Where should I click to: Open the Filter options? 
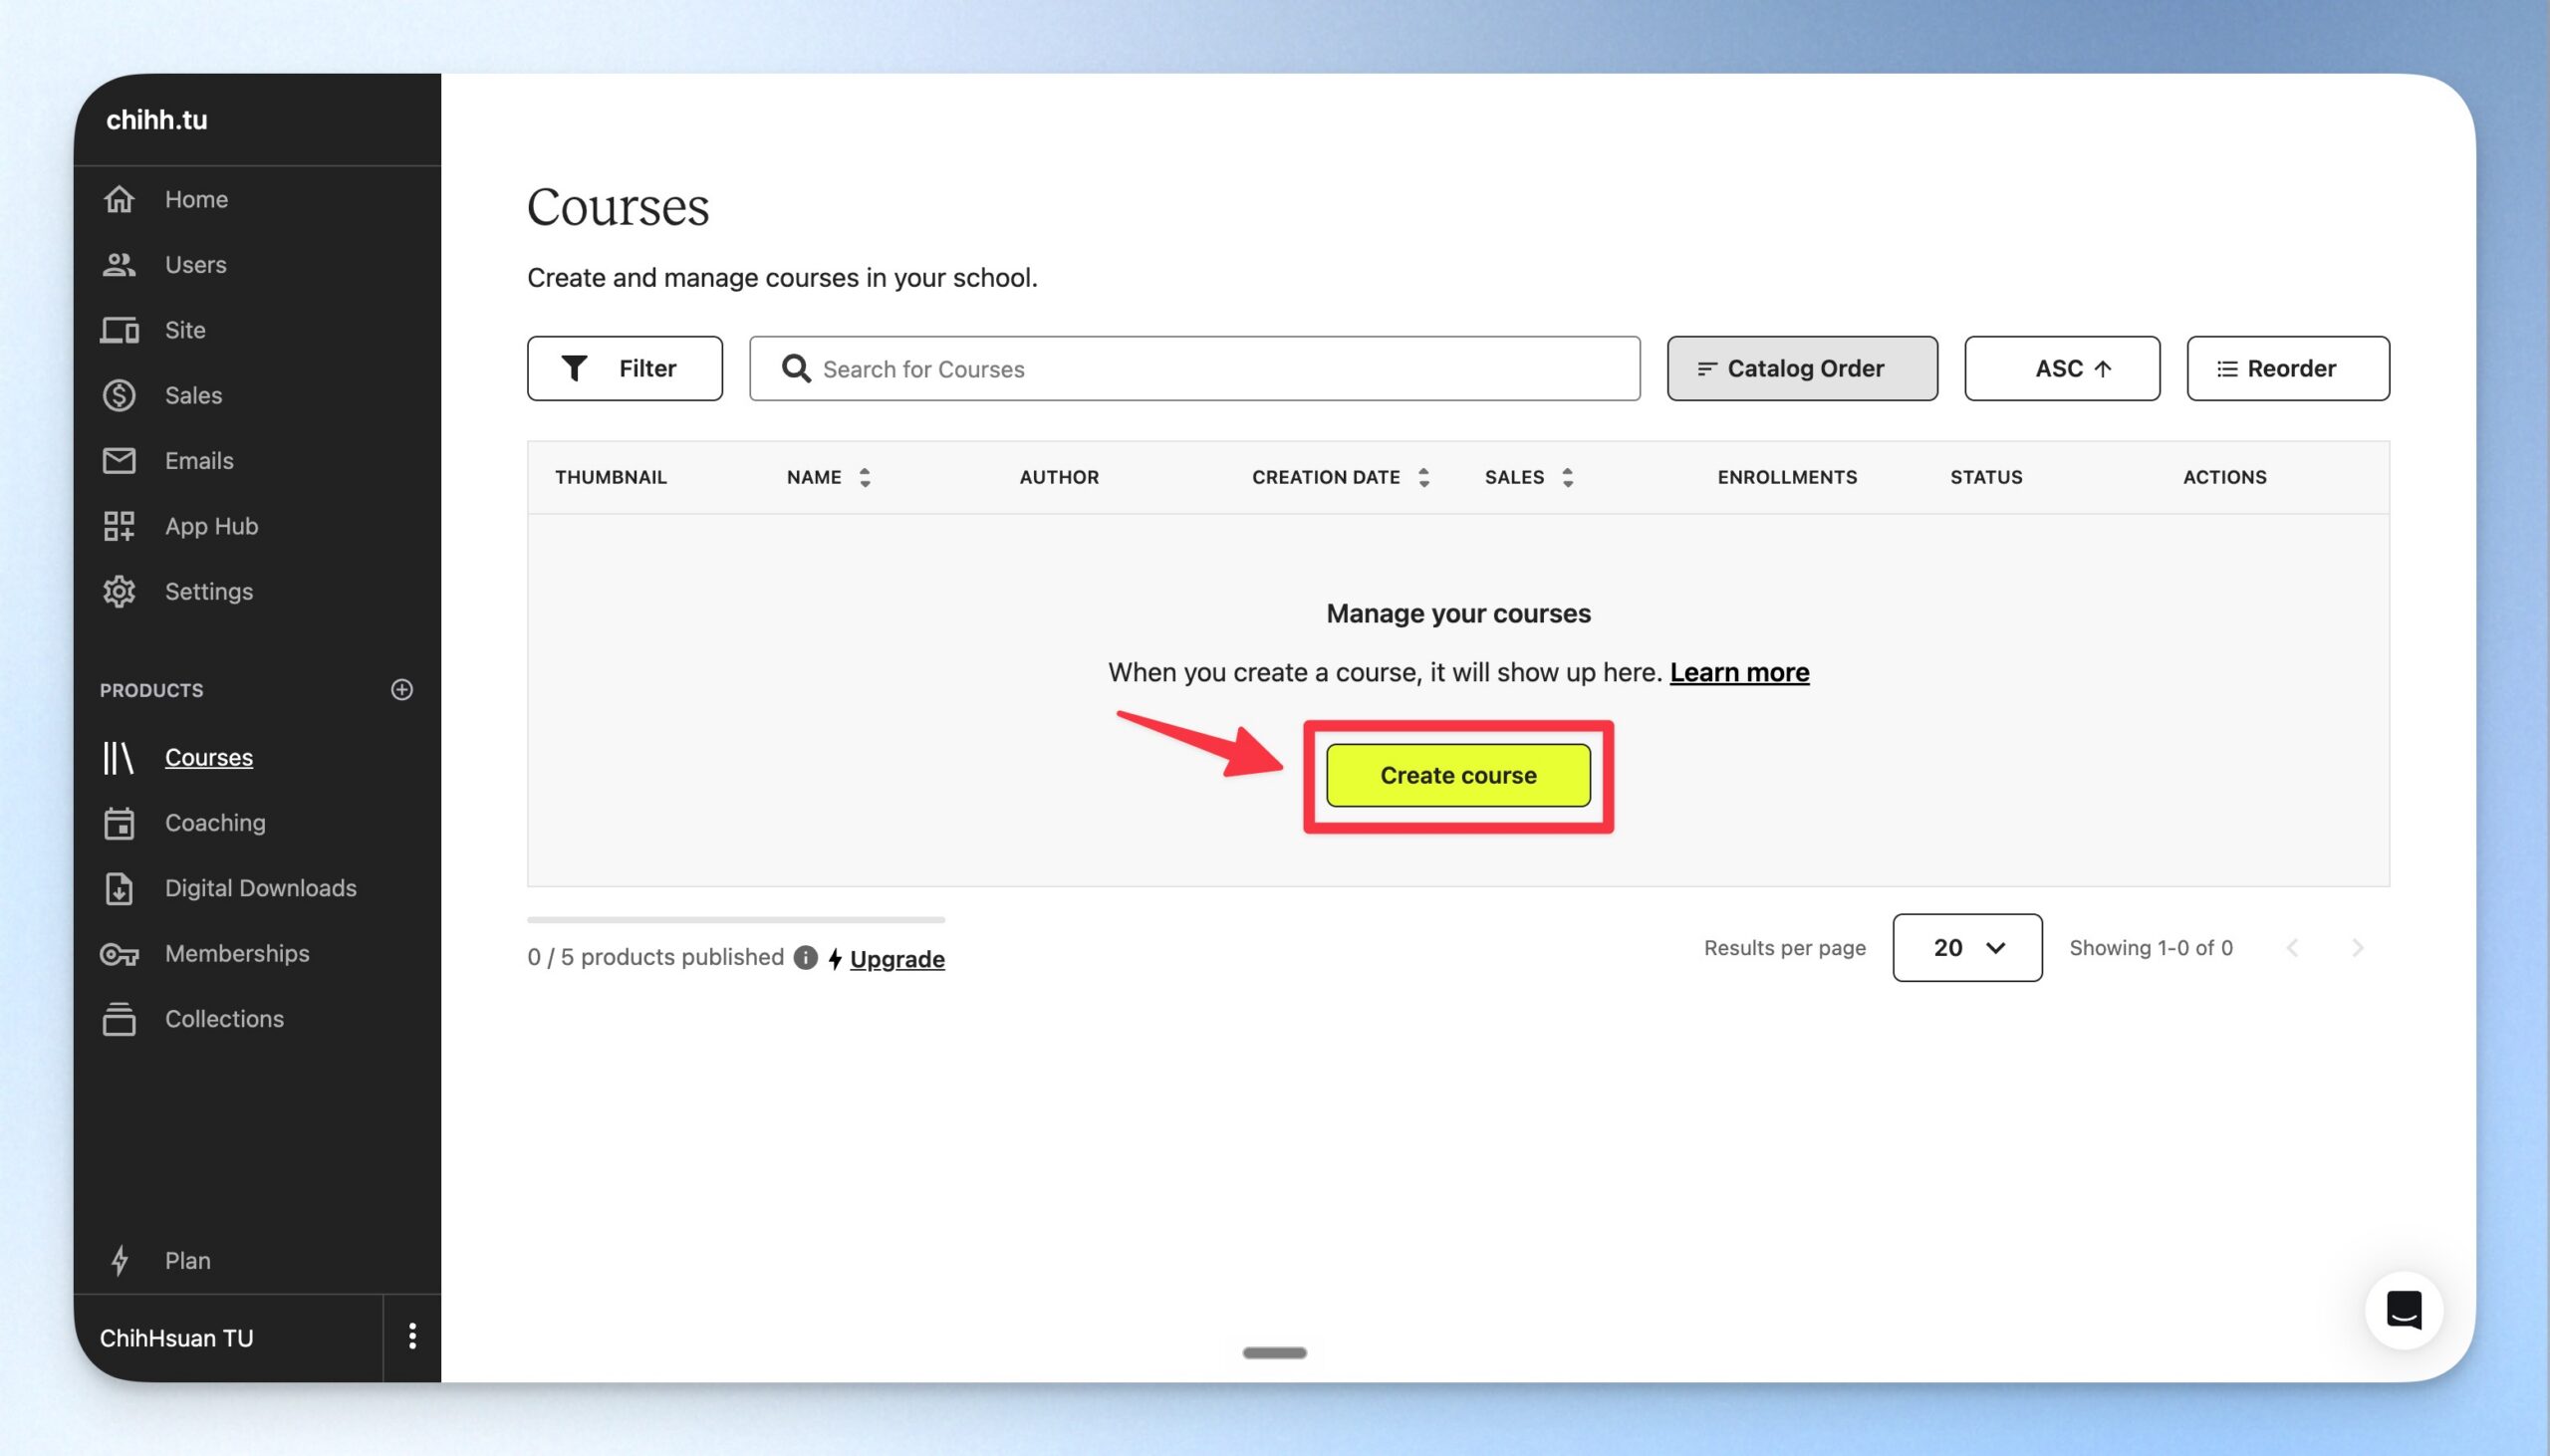(624, 368)
